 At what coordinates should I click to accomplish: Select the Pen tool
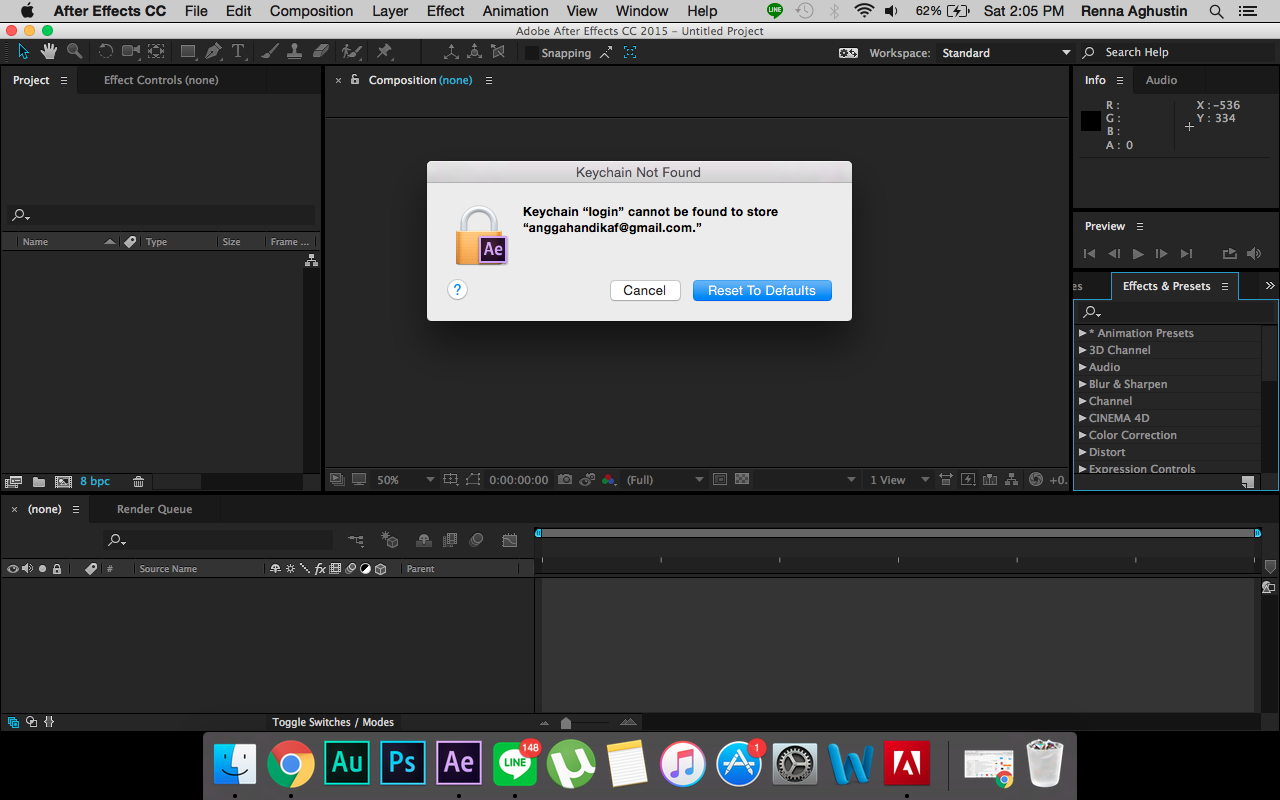(x=214, y=51)
